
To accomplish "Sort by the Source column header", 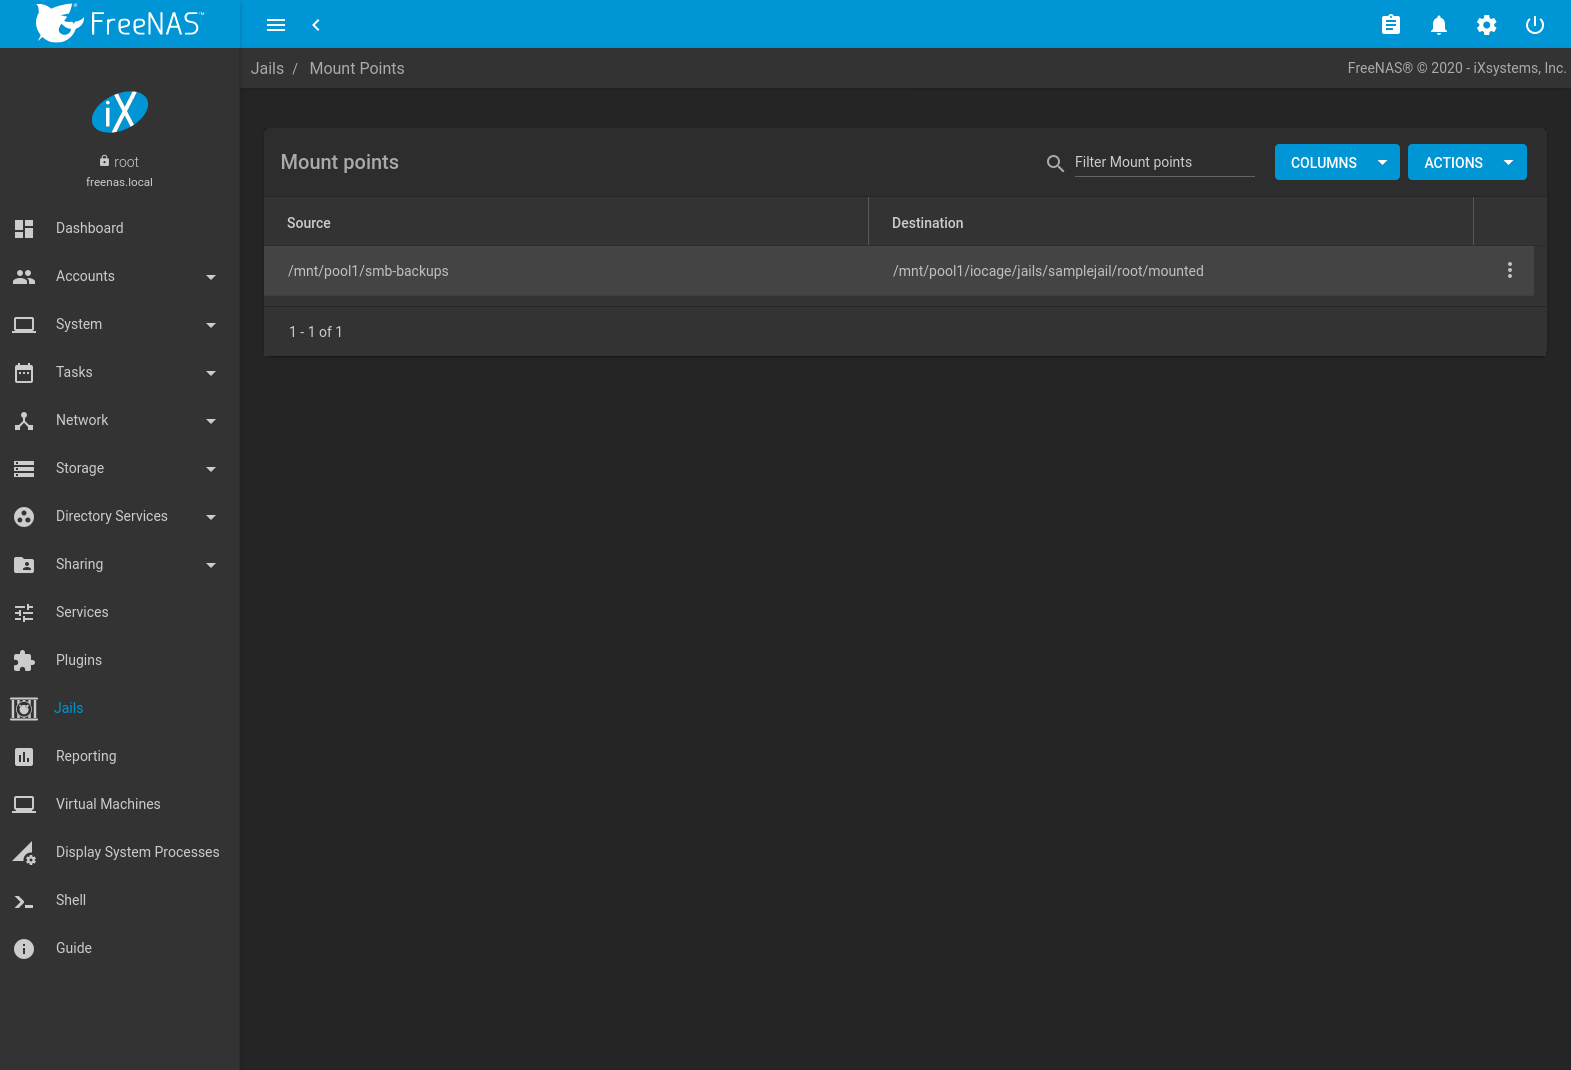I will [x=308, y=223].
